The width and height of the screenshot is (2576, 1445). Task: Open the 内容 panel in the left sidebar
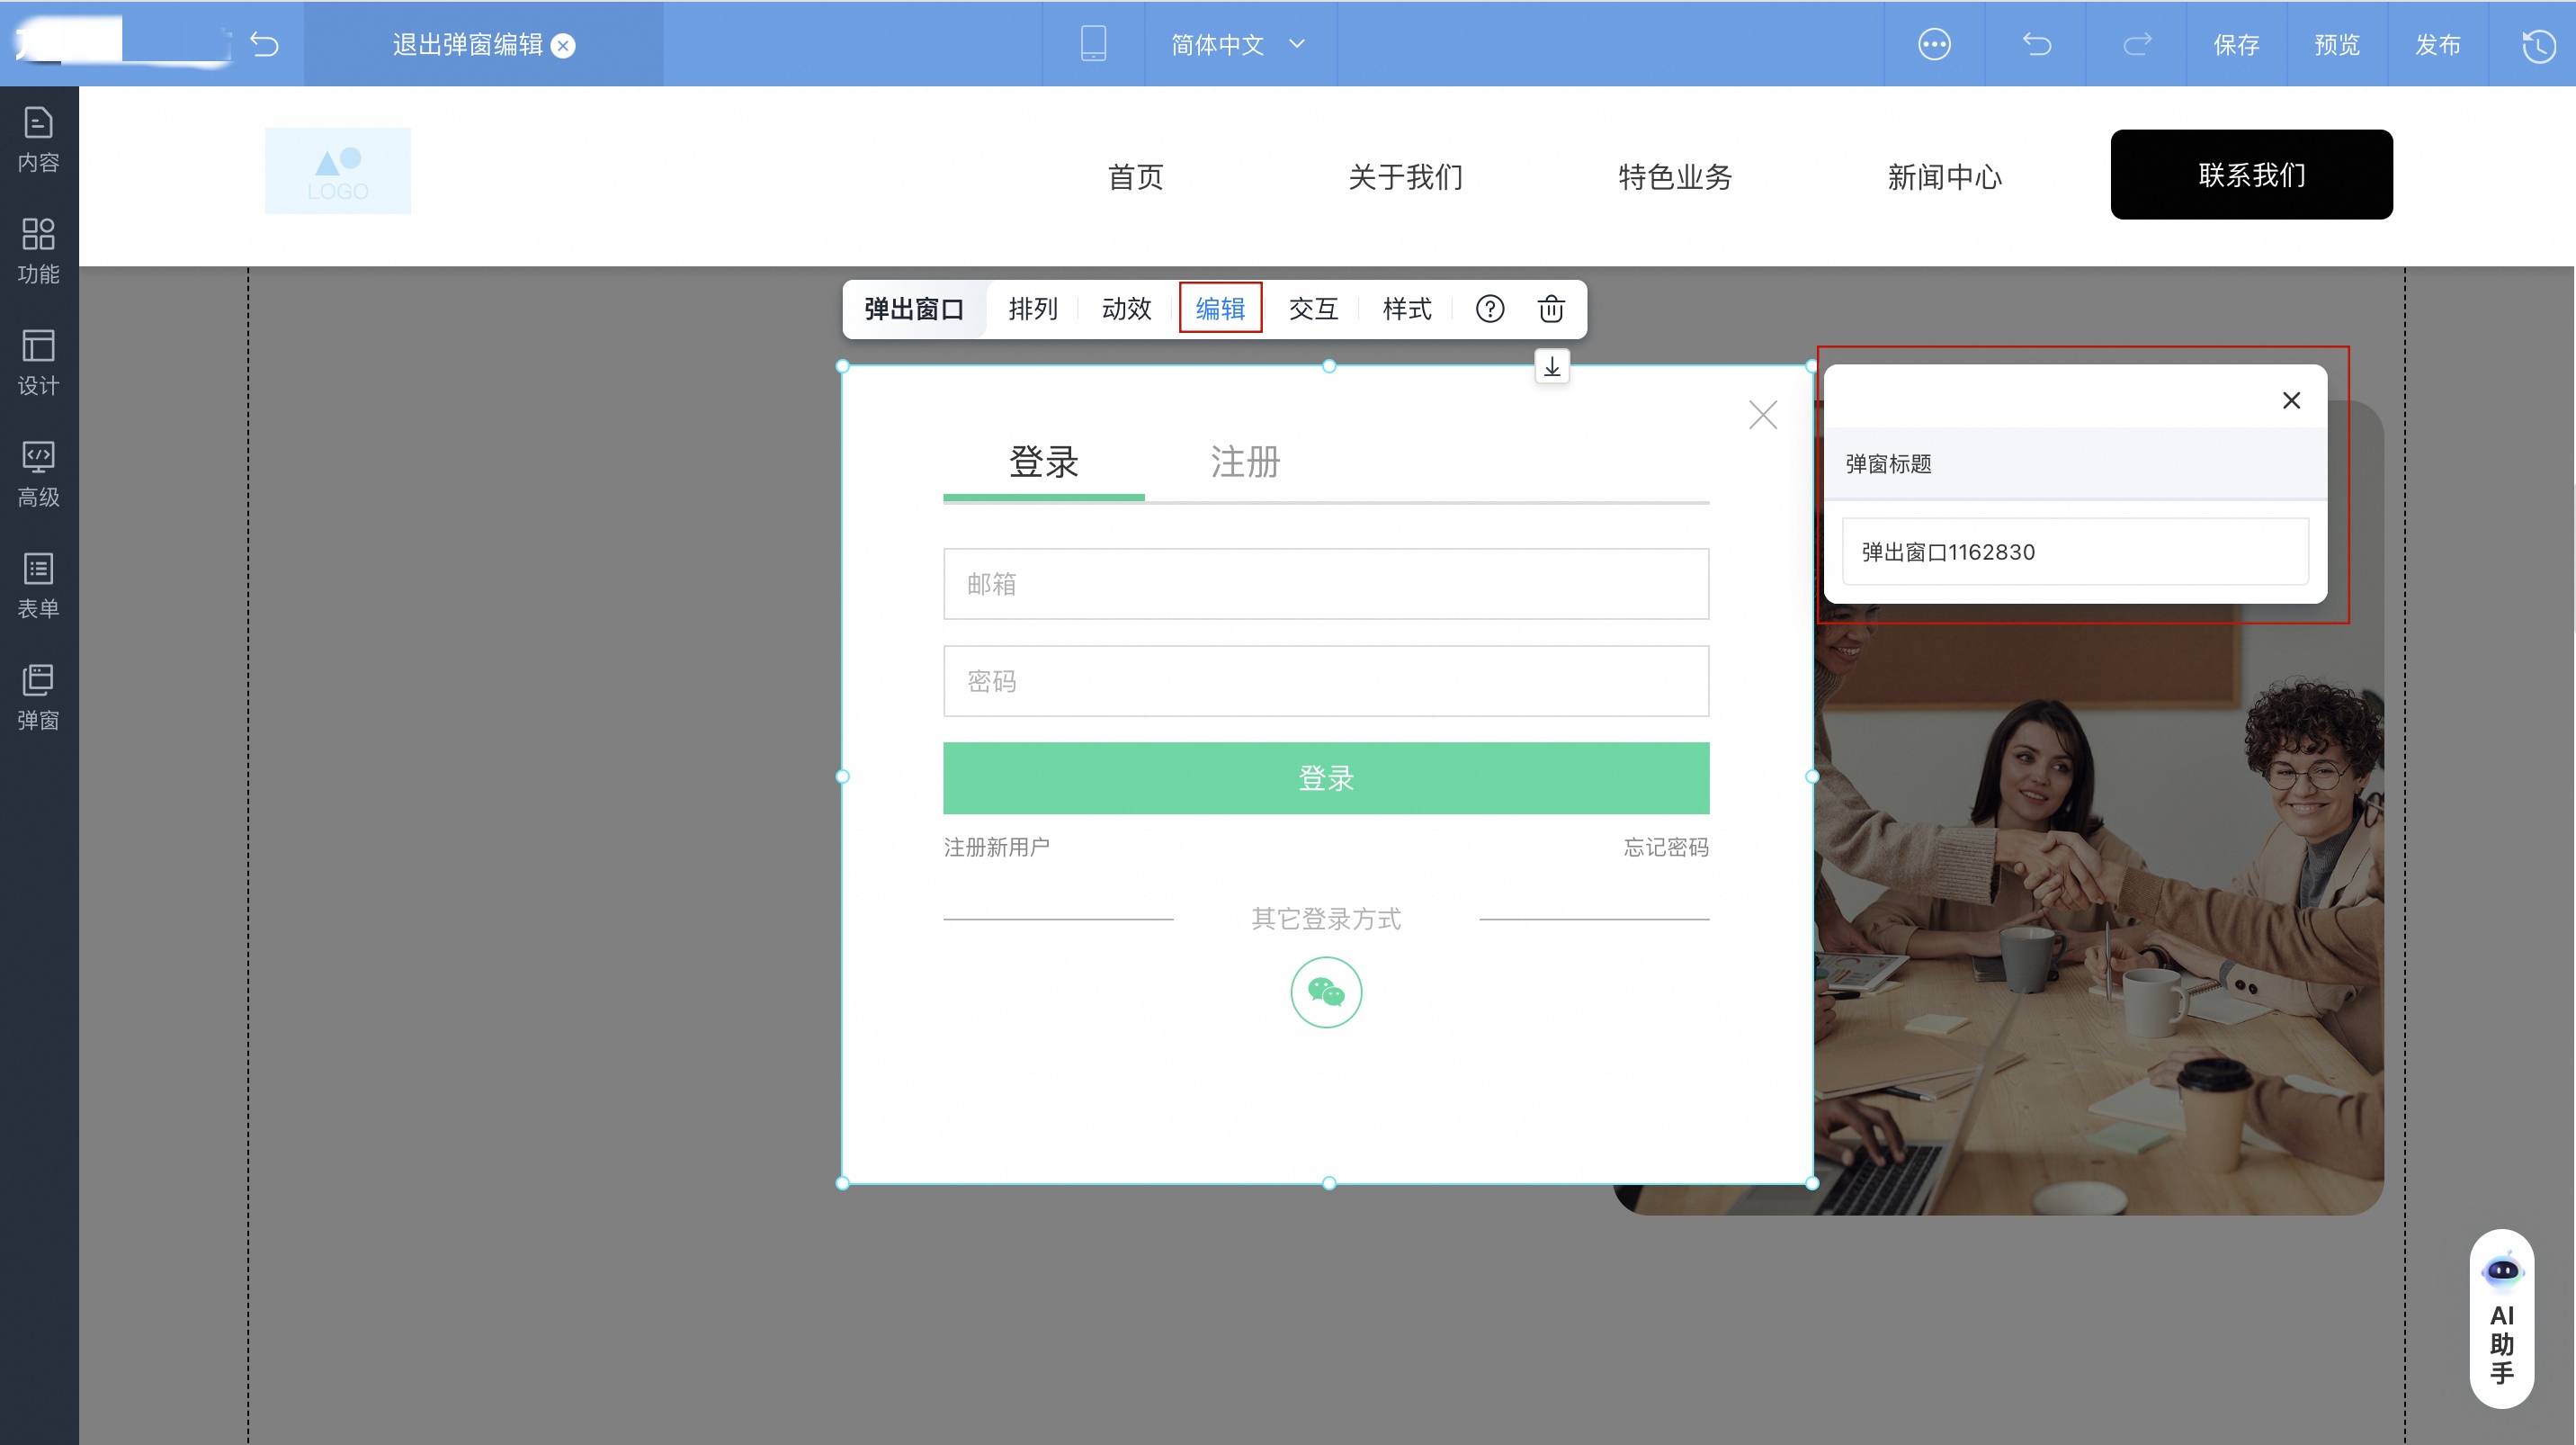coord(38,138)
